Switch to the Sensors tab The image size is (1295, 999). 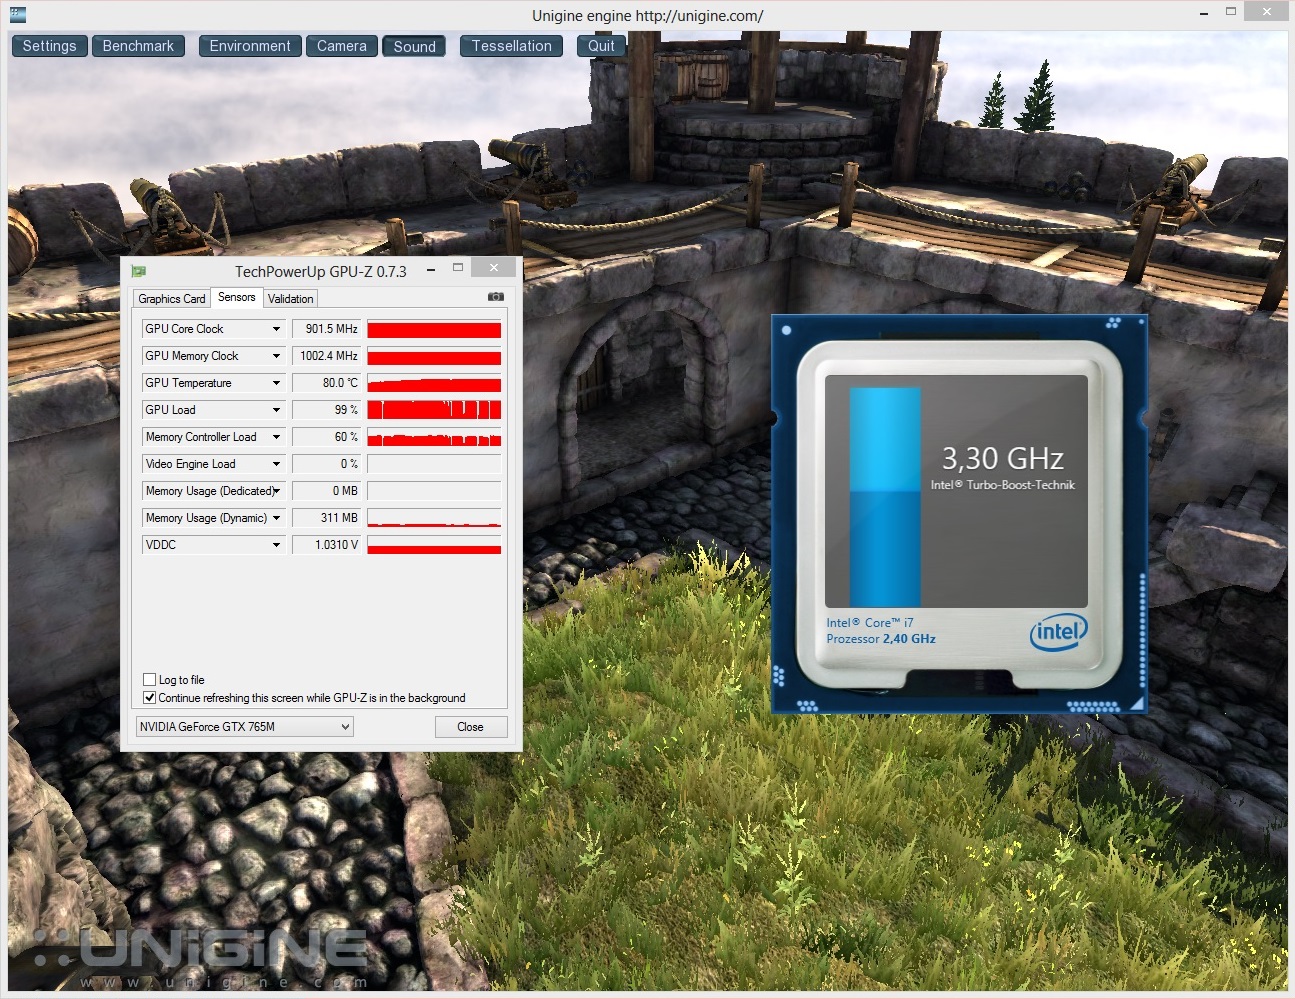pos(237,297)
